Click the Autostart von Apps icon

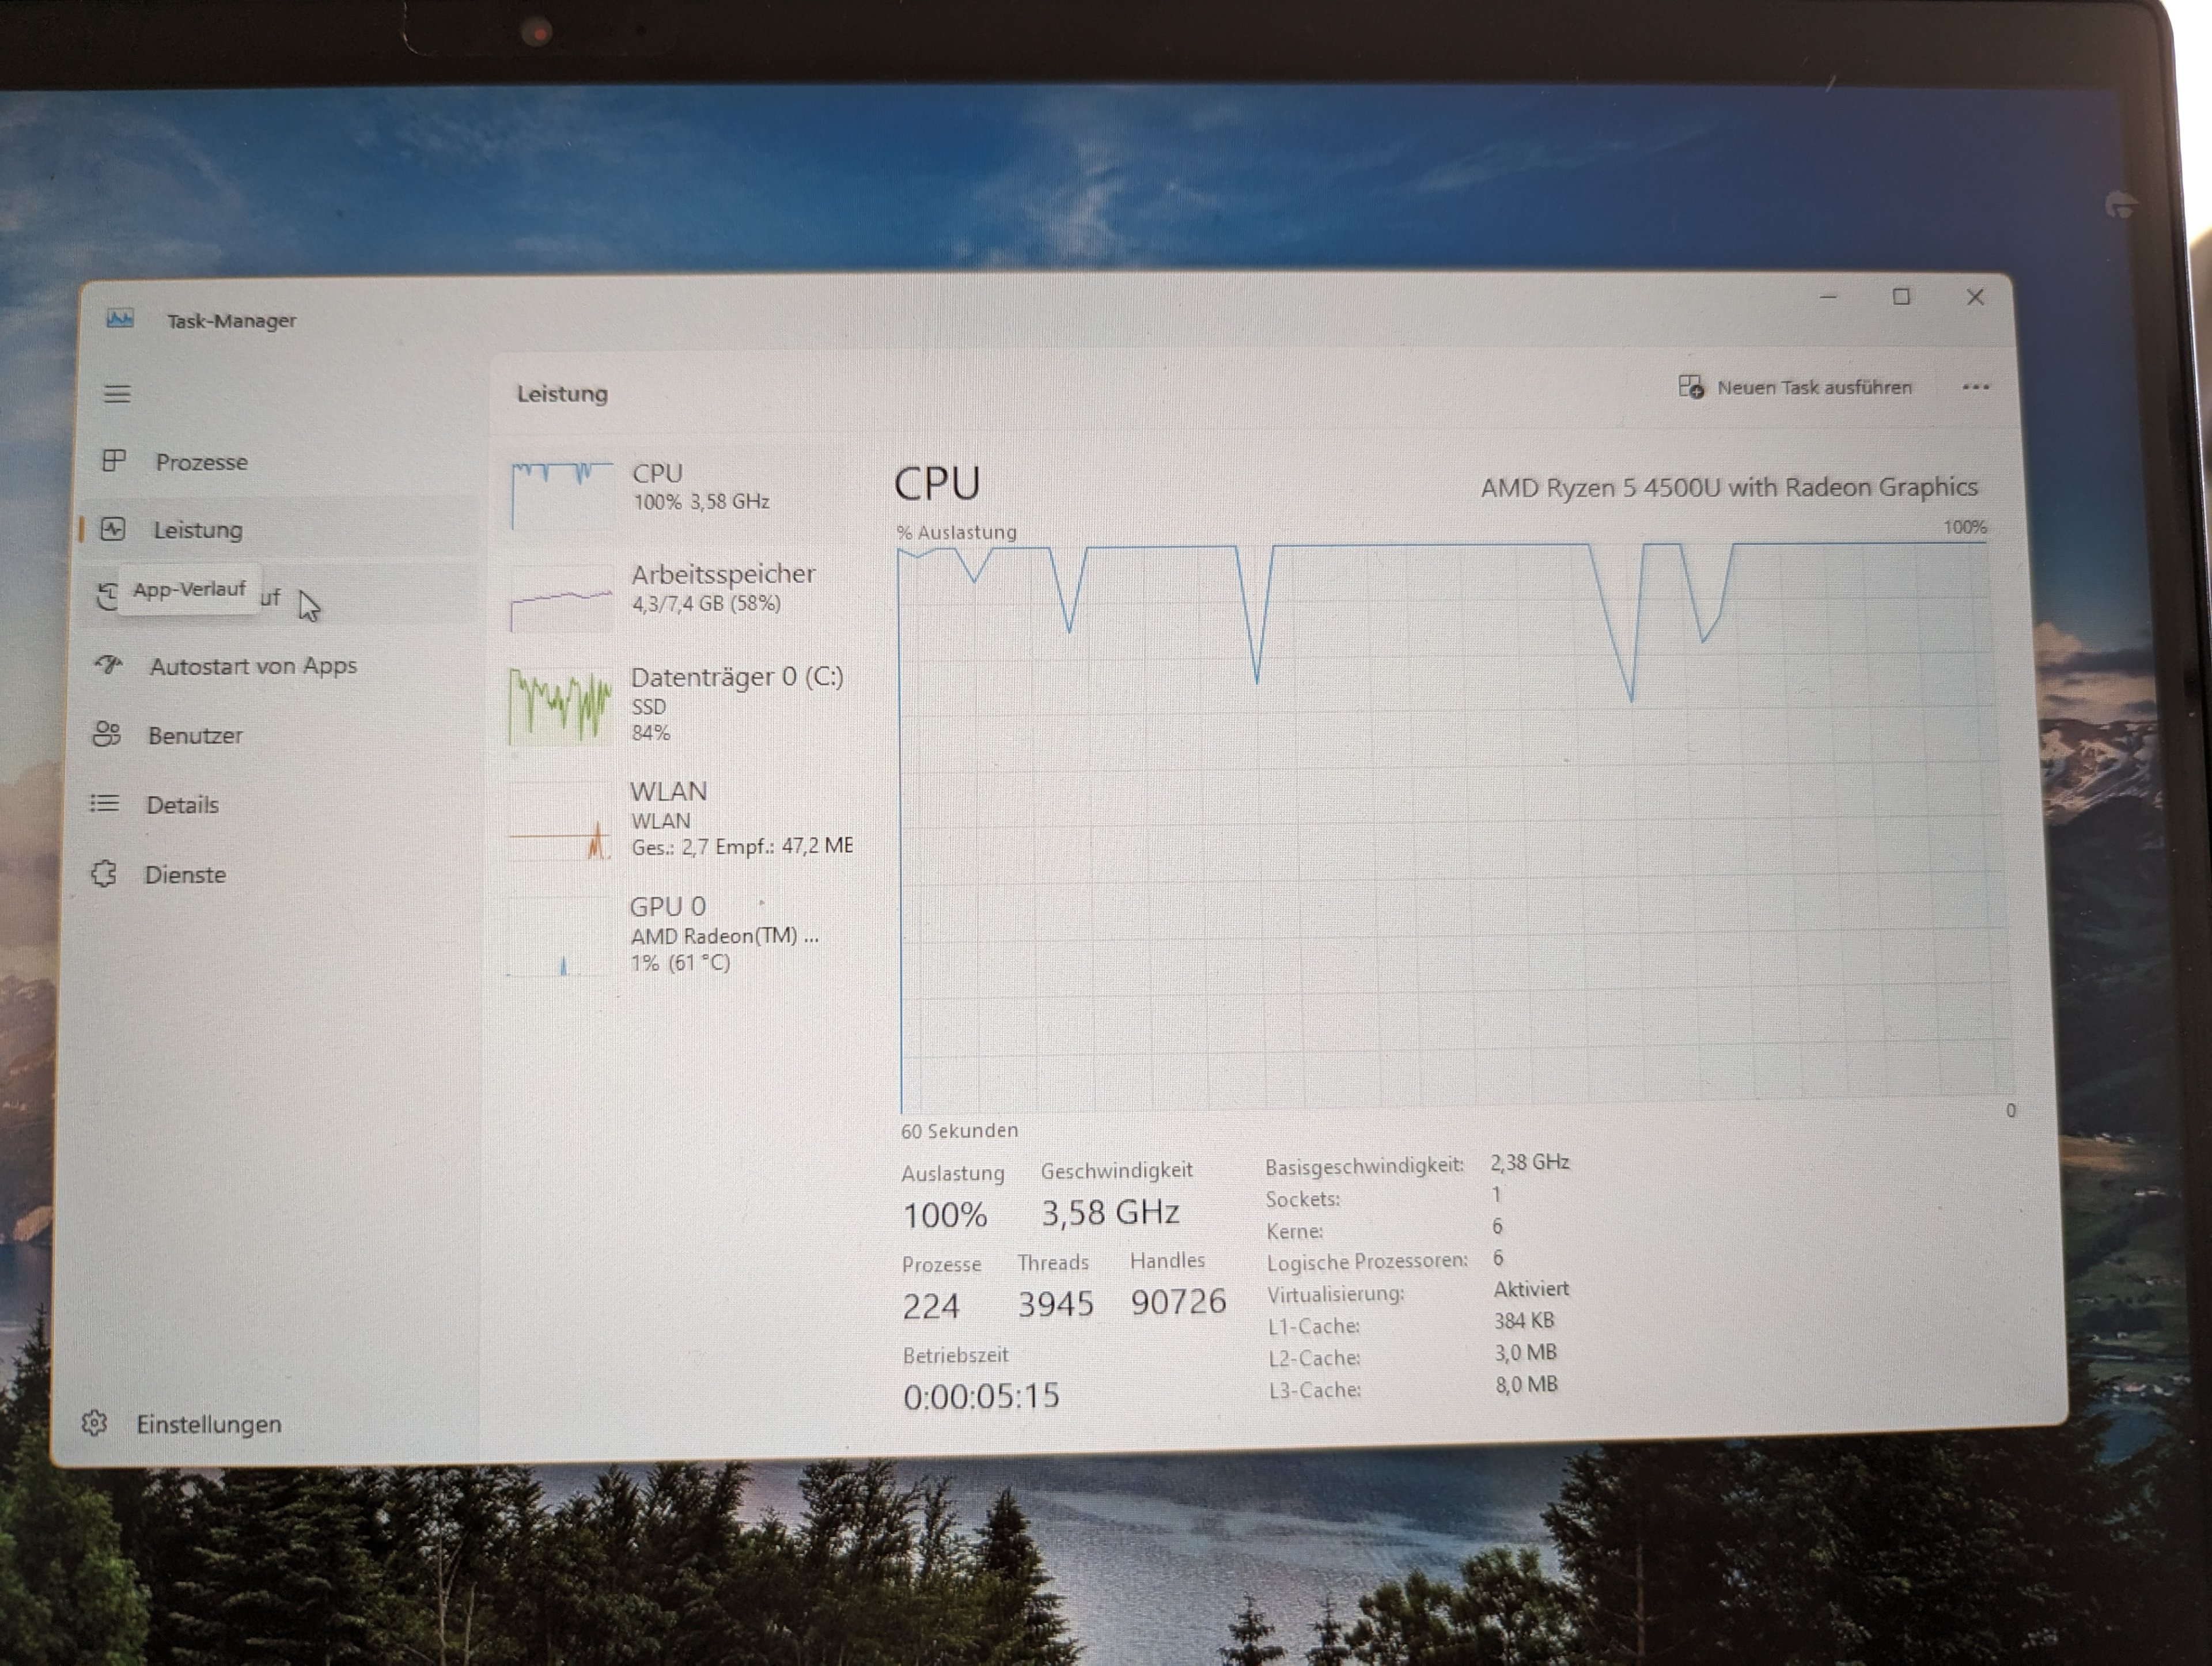pos(109,665)
